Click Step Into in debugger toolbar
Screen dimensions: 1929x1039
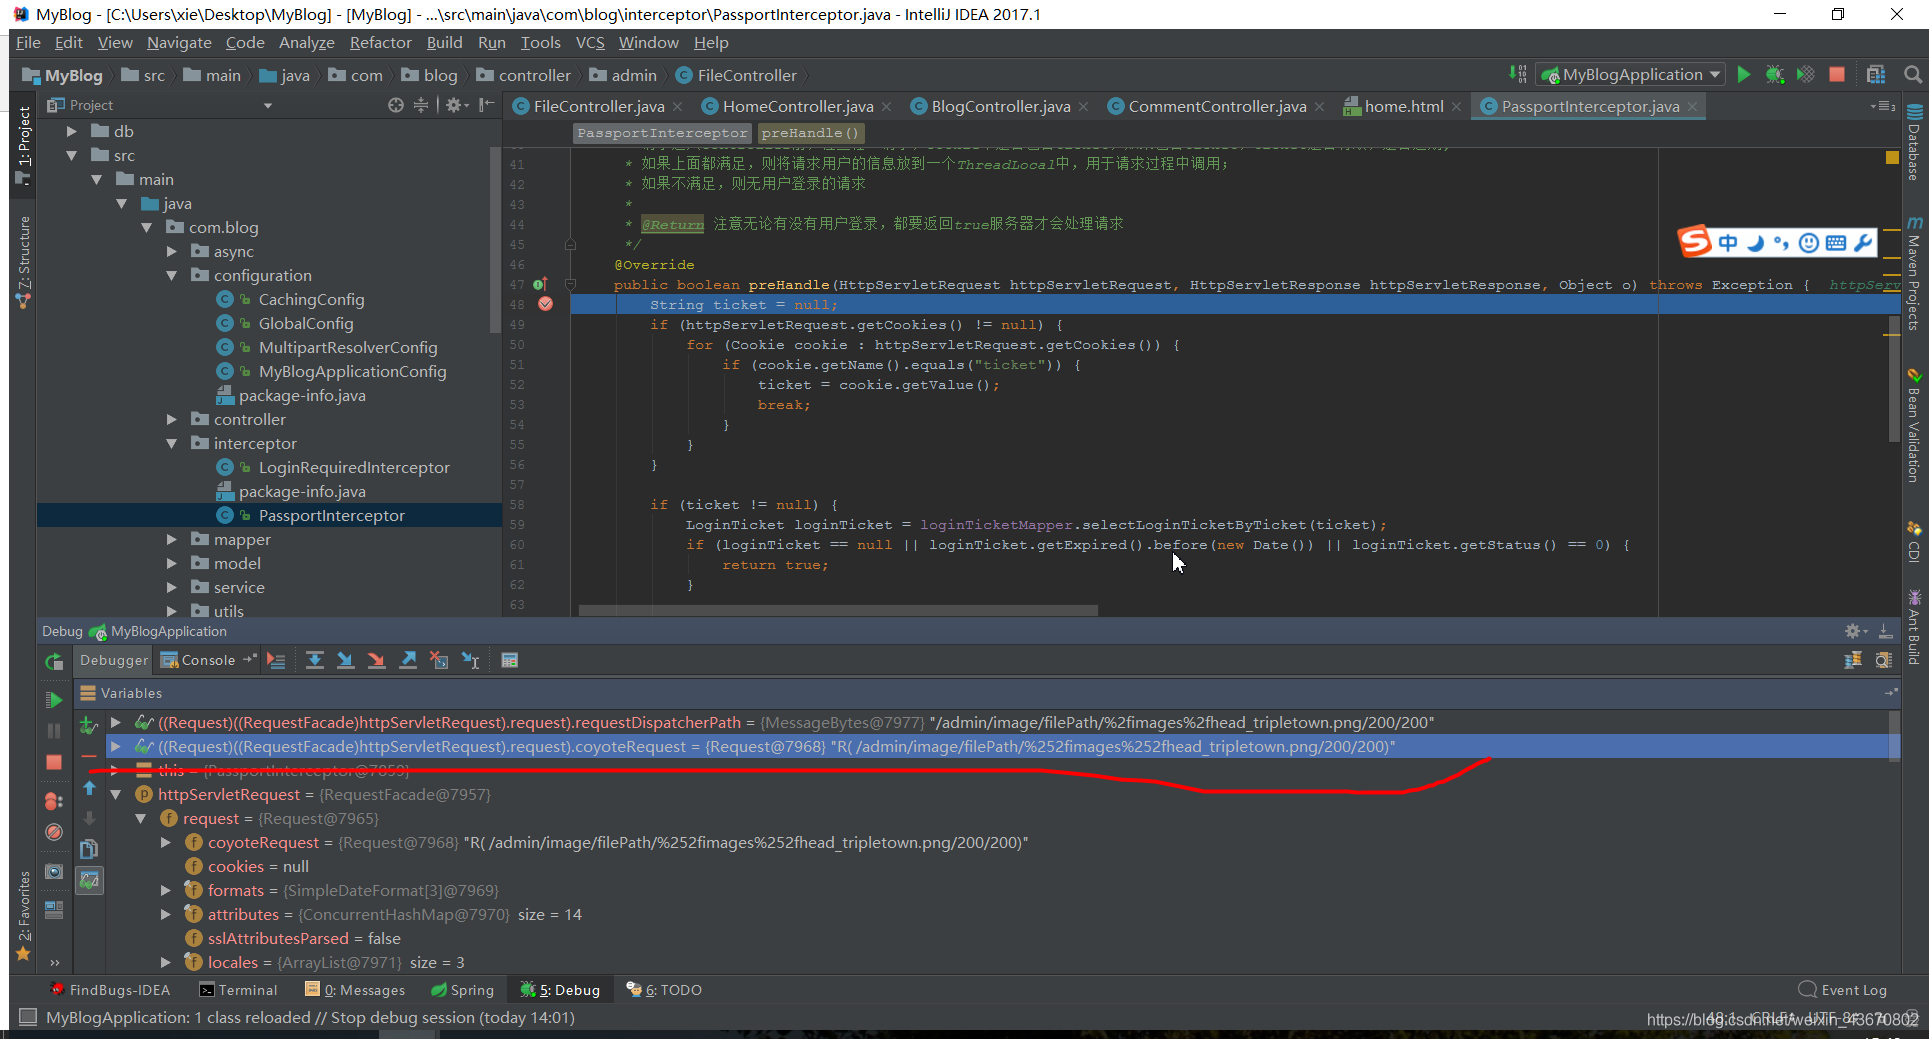point(345,660)
